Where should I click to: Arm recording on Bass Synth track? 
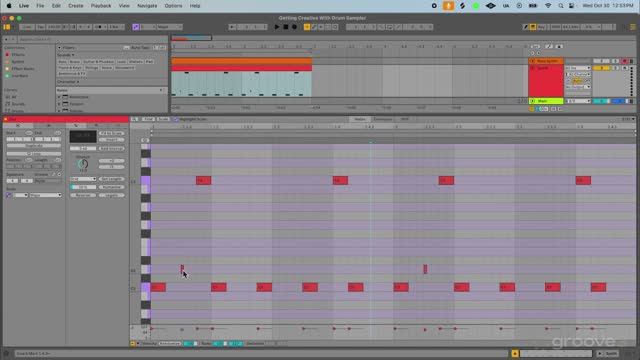pos(624,61)
